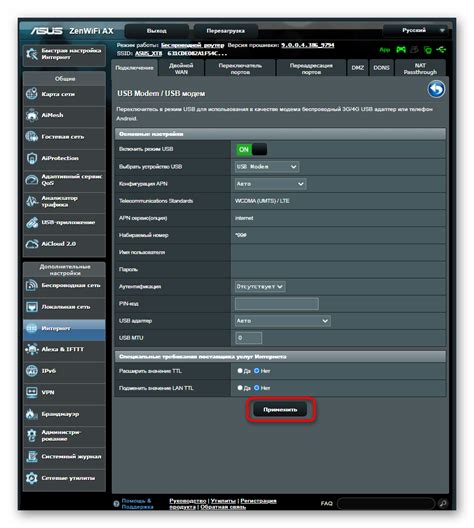Image resolution: width=474 pixels, height=528 pixels.
Task: Open Интернет globe icon in sidebar
Action: 32,328
